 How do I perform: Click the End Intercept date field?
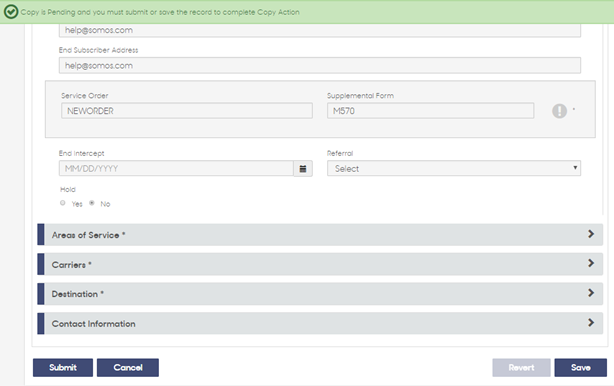(x=176, y=168)
